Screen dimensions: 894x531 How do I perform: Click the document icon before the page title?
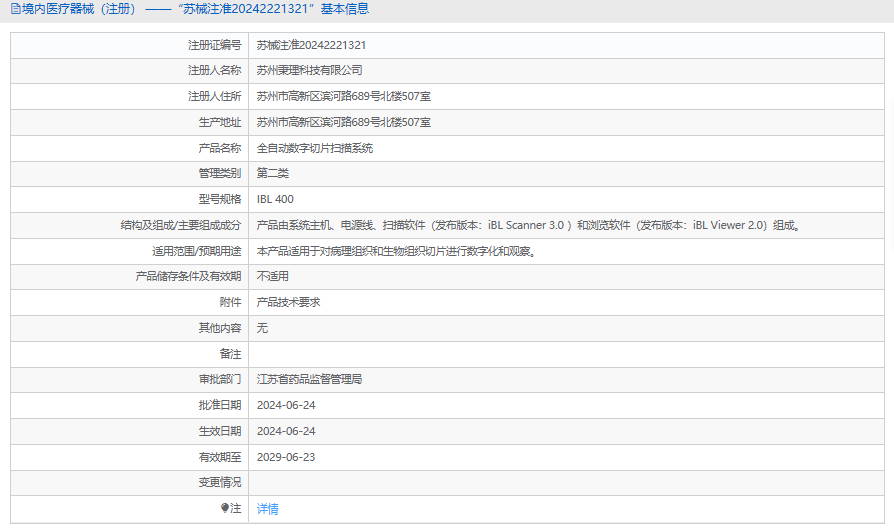tap(15, 9)
